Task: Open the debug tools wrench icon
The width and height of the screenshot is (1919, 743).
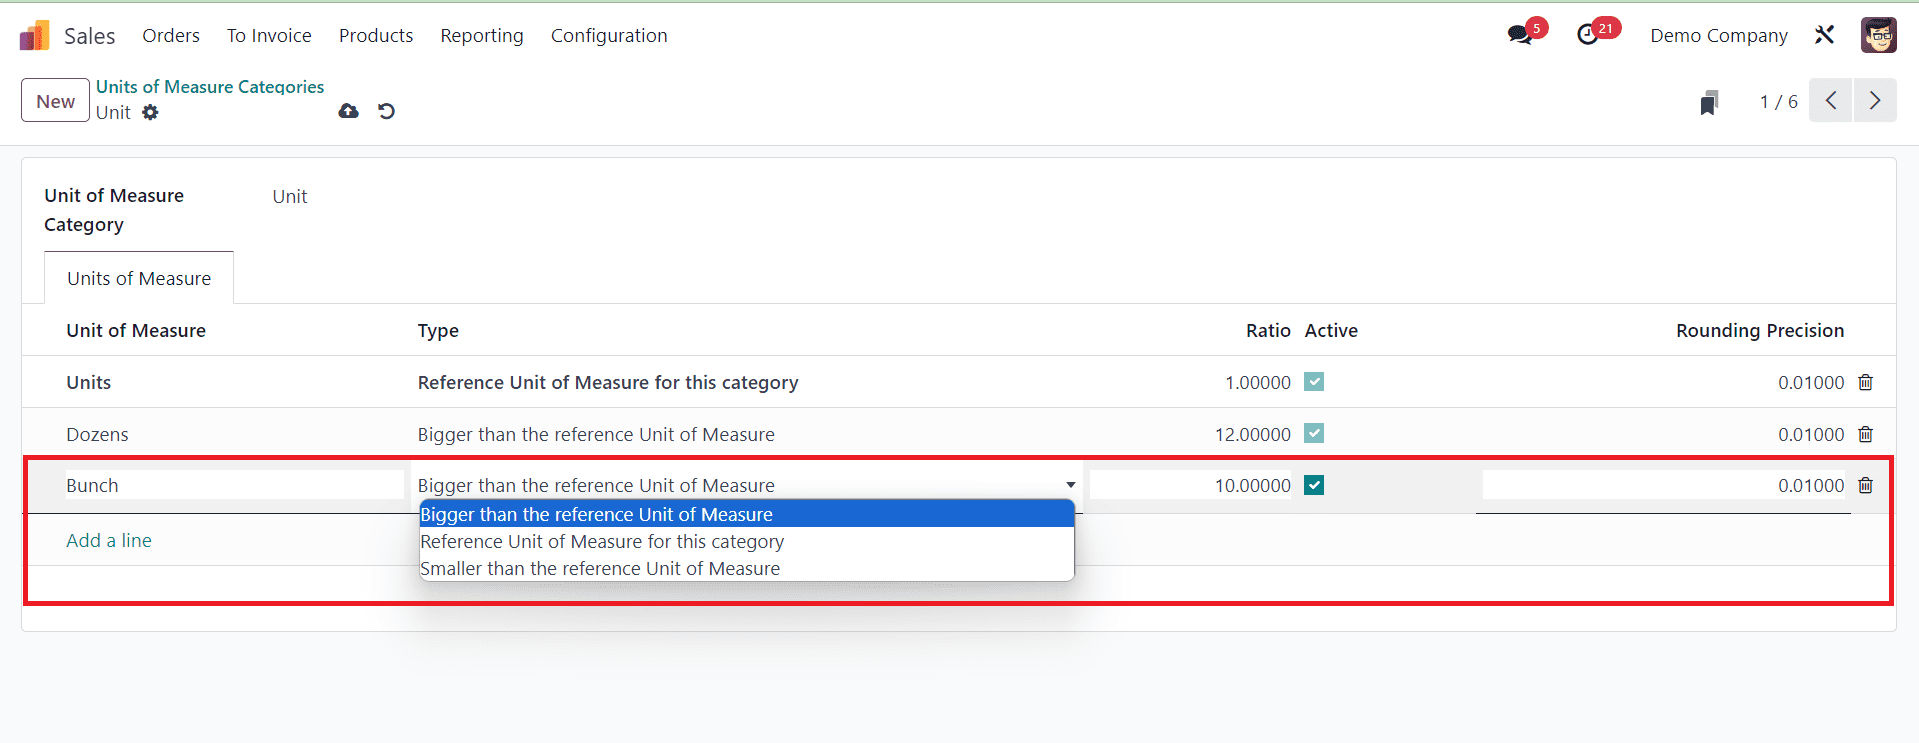Action: point(1825,35)
